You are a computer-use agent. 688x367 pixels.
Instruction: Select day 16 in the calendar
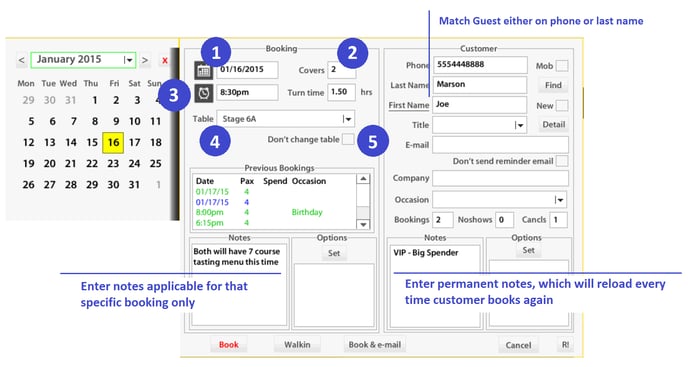pos(113,143)
